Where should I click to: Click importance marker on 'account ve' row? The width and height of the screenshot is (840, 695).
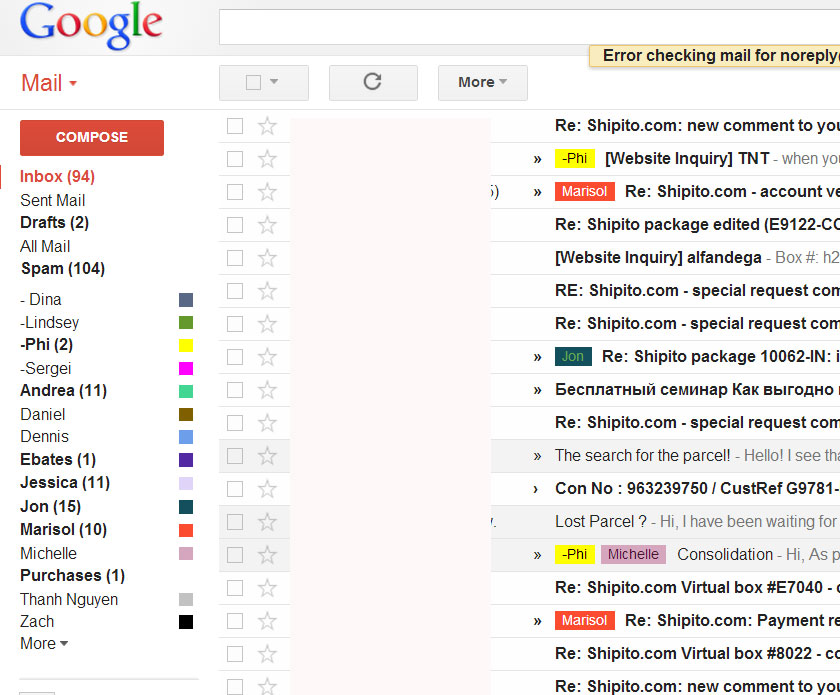pyautogui.click(x=537, y=192)
